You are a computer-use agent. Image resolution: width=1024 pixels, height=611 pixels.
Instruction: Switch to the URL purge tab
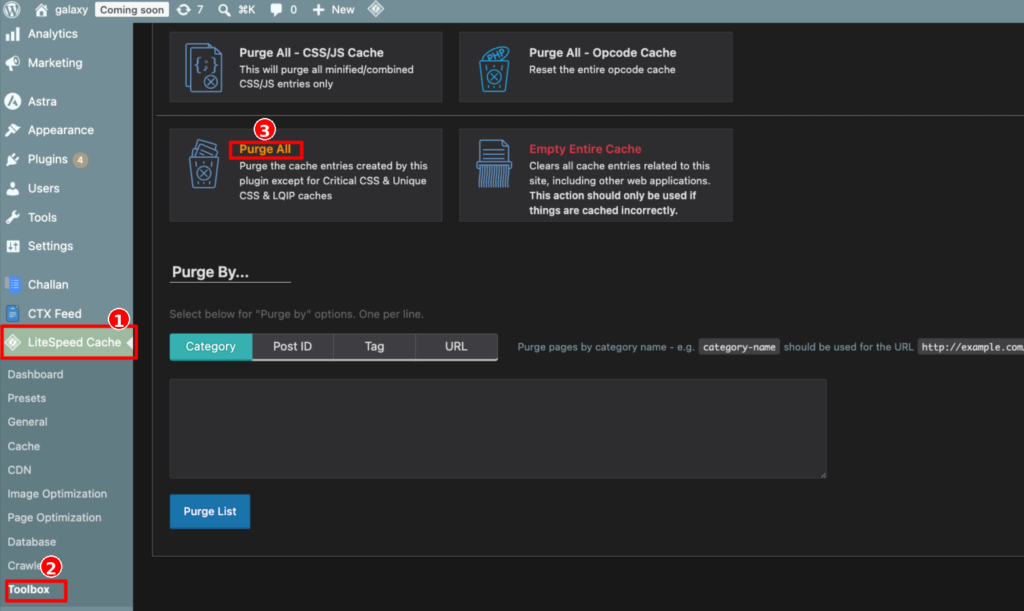tap(456, 347)
